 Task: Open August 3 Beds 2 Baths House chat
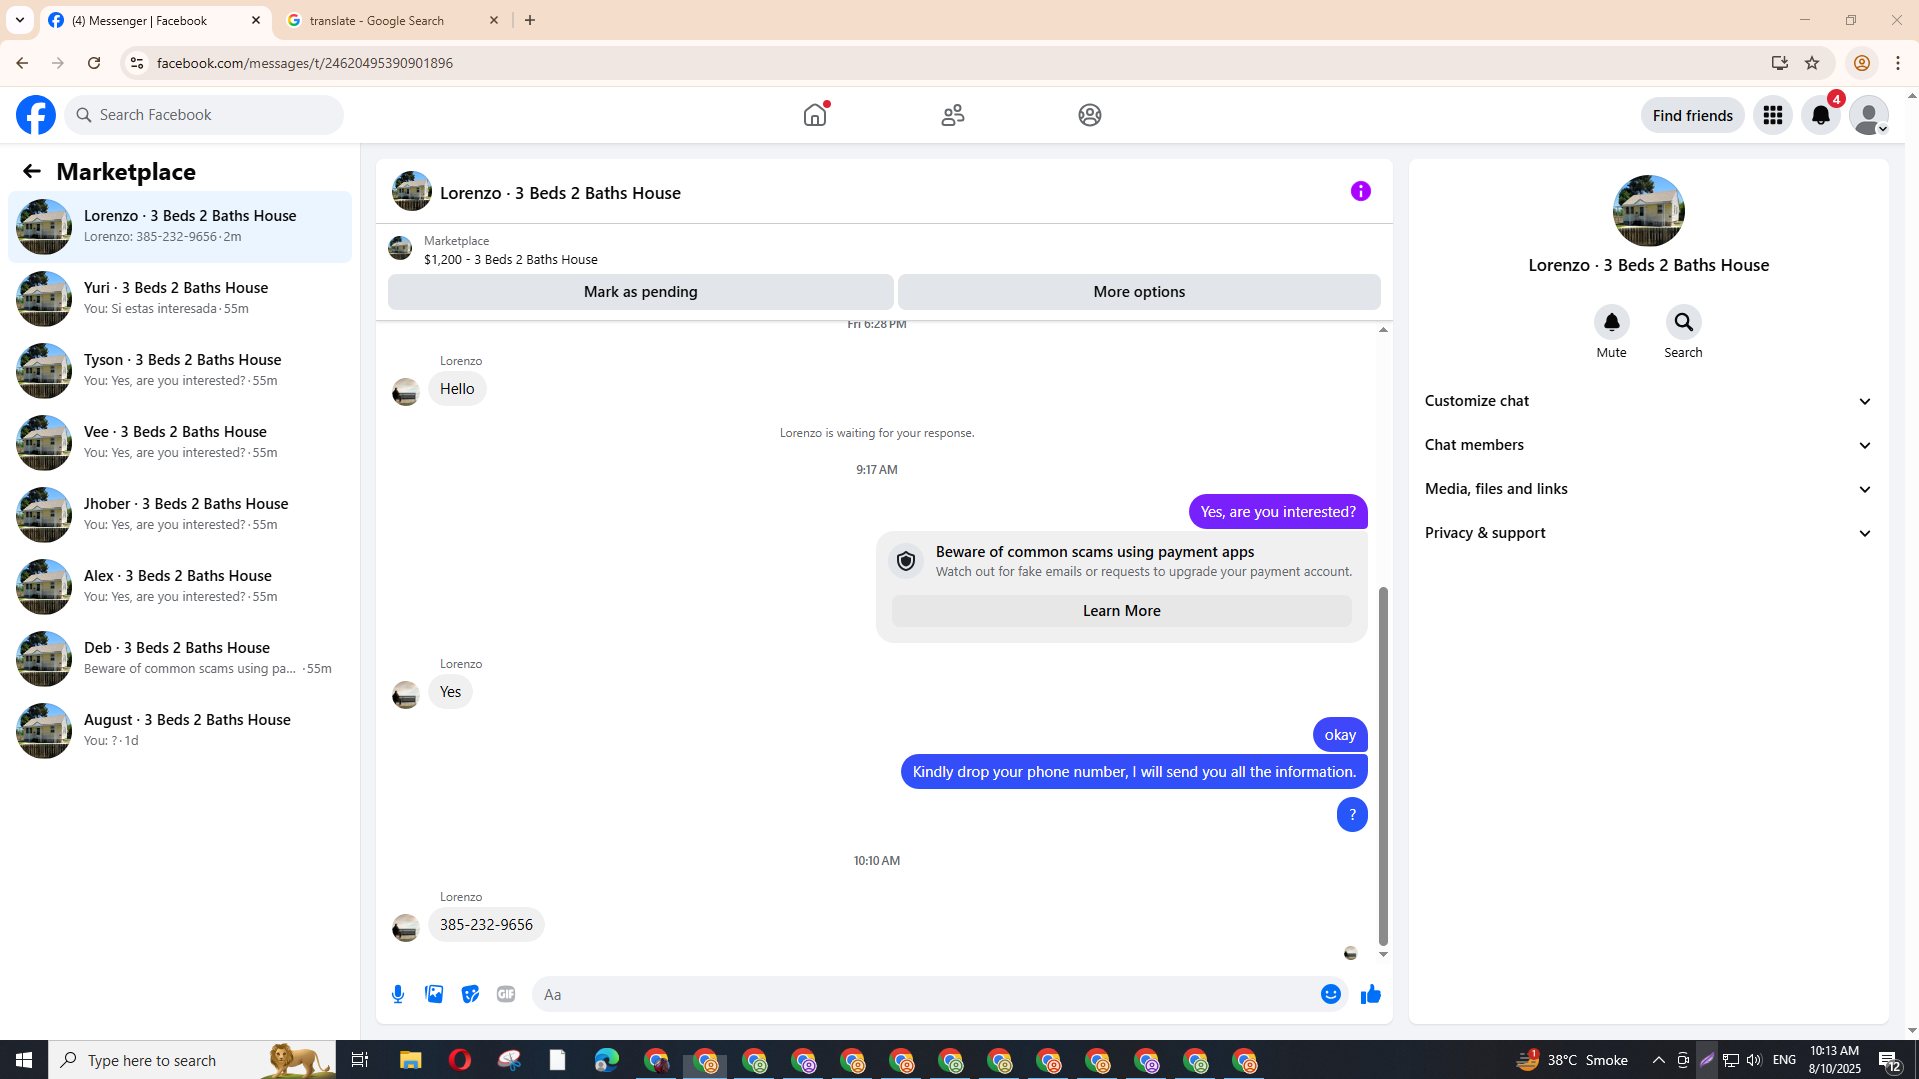click(180, 730)
